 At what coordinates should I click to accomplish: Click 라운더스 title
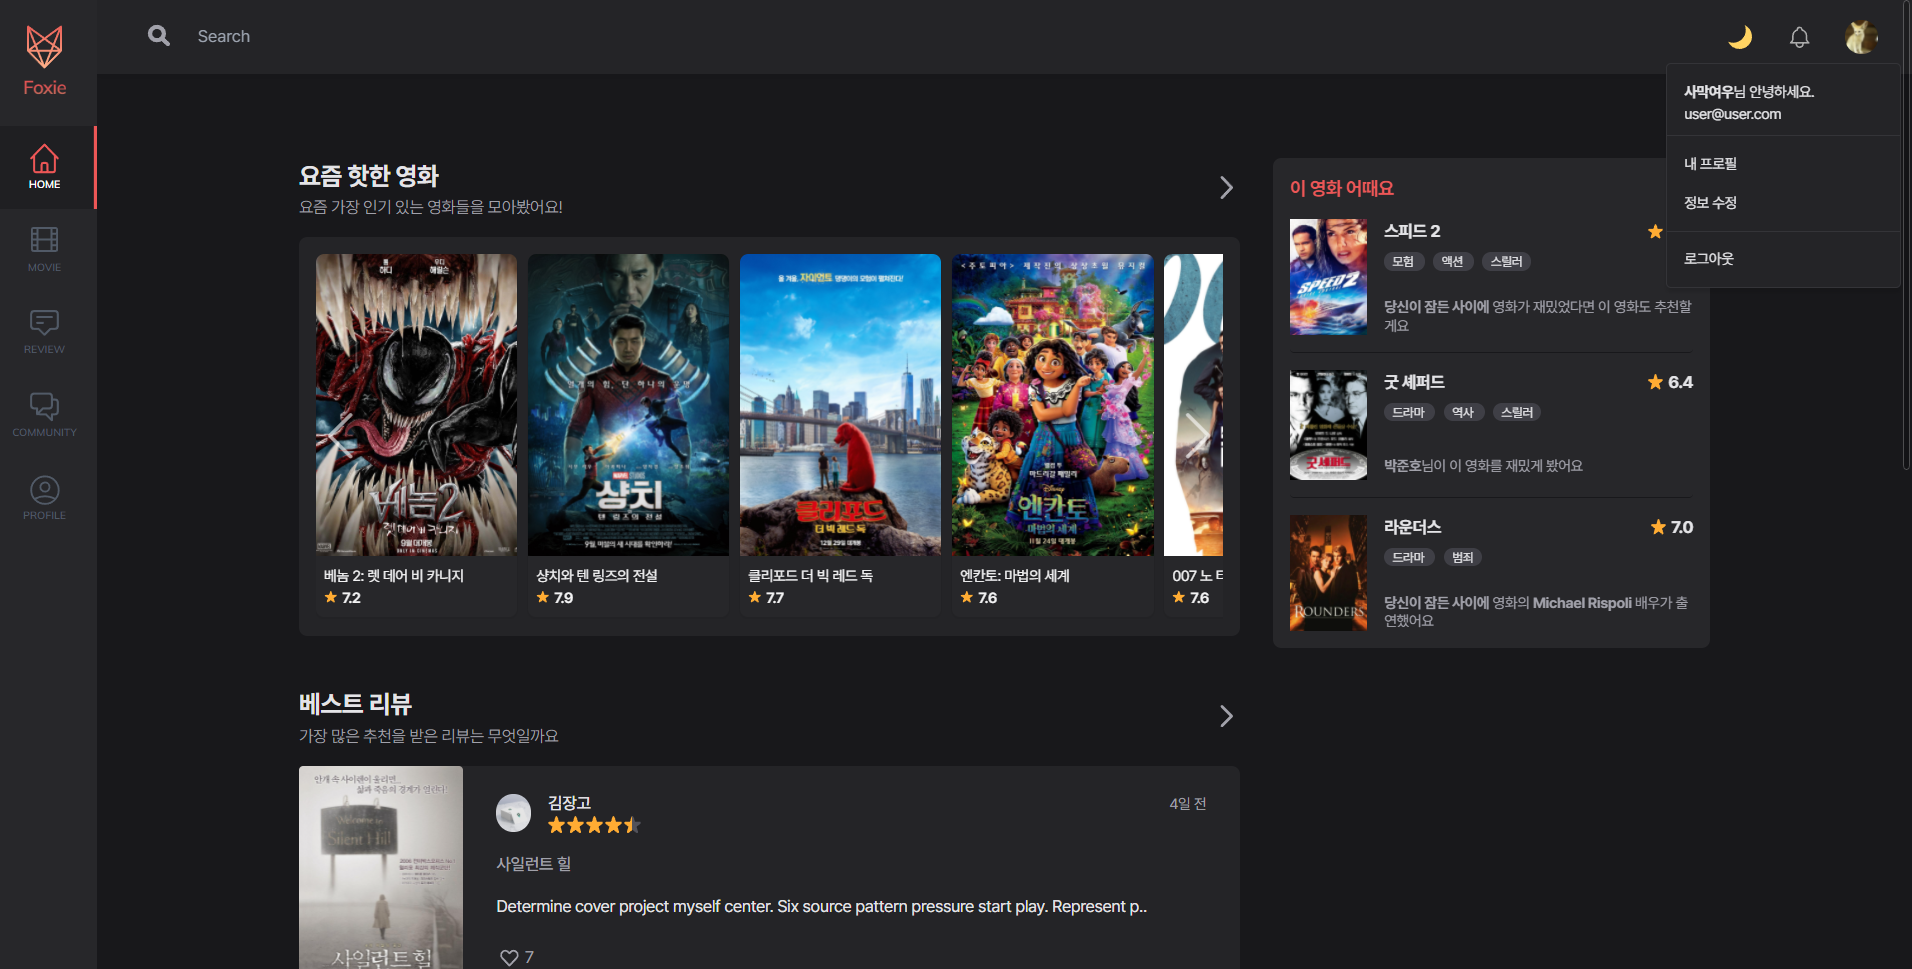1412,527
